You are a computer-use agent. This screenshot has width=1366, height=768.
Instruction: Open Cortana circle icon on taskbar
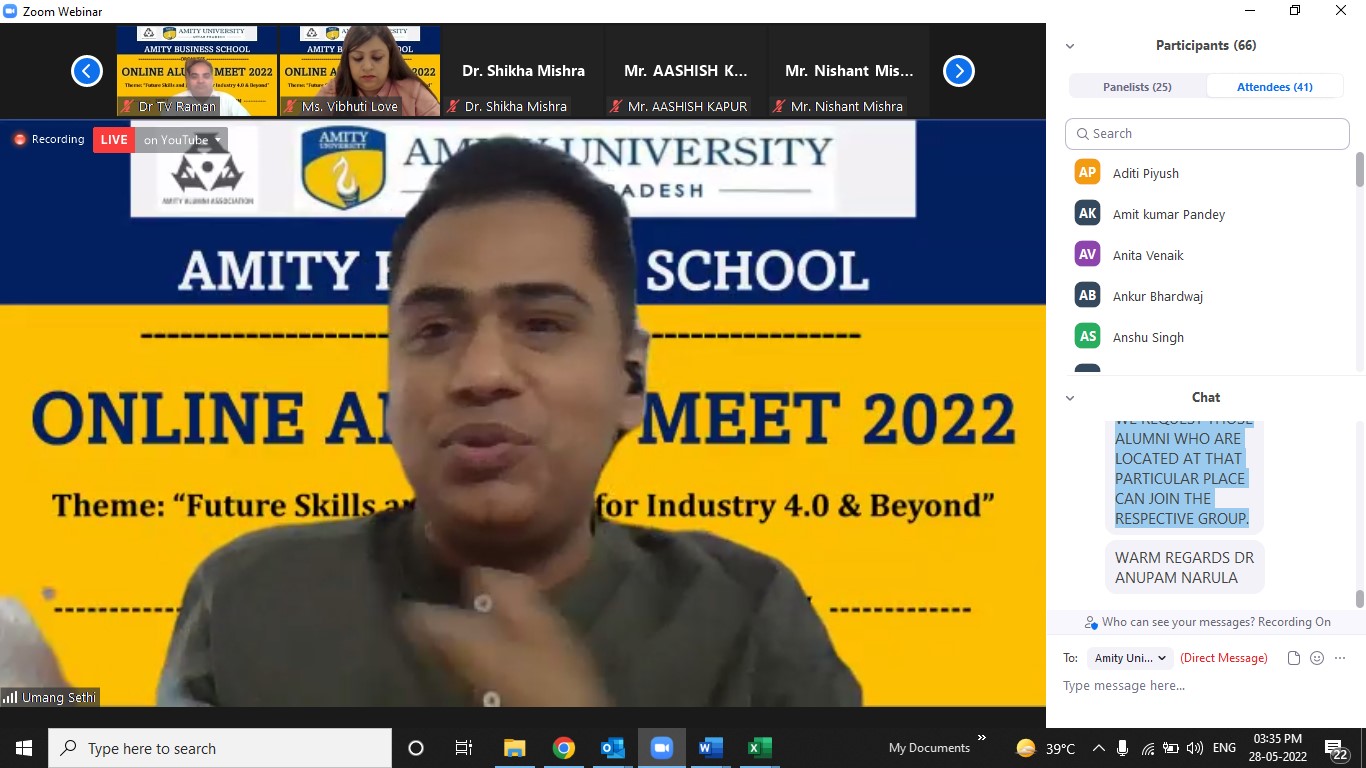pos(416,748)
